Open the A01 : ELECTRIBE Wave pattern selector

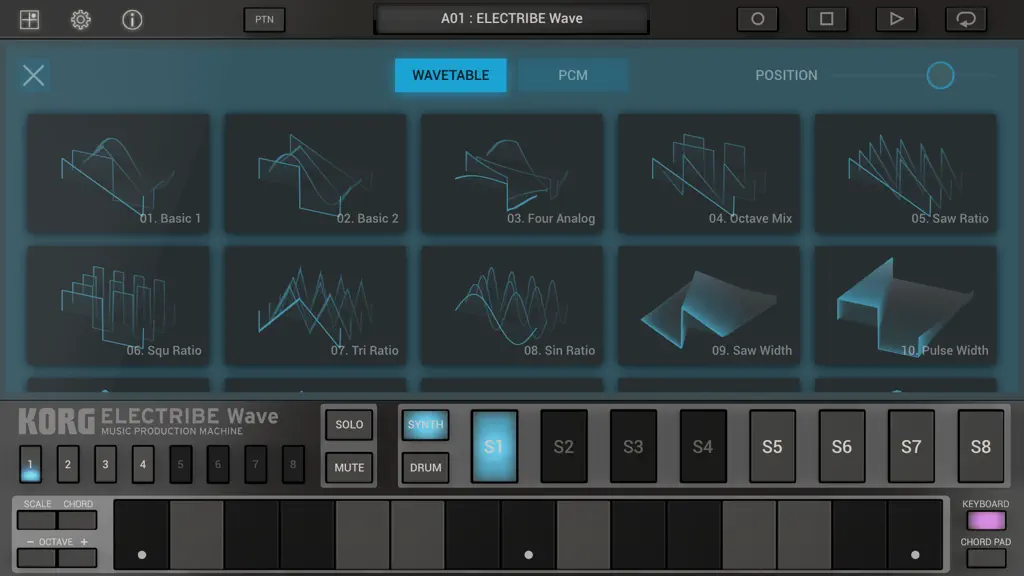[x=511, y=19]
